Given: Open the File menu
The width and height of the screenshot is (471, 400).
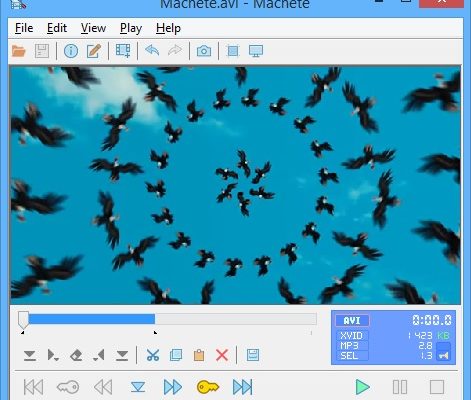Looking at the screenshot, I should [x=24, y=28].
